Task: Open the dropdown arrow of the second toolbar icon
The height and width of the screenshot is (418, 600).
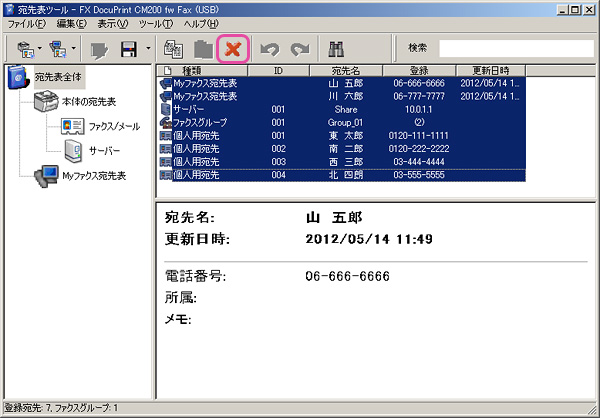Action: (74, 48)
